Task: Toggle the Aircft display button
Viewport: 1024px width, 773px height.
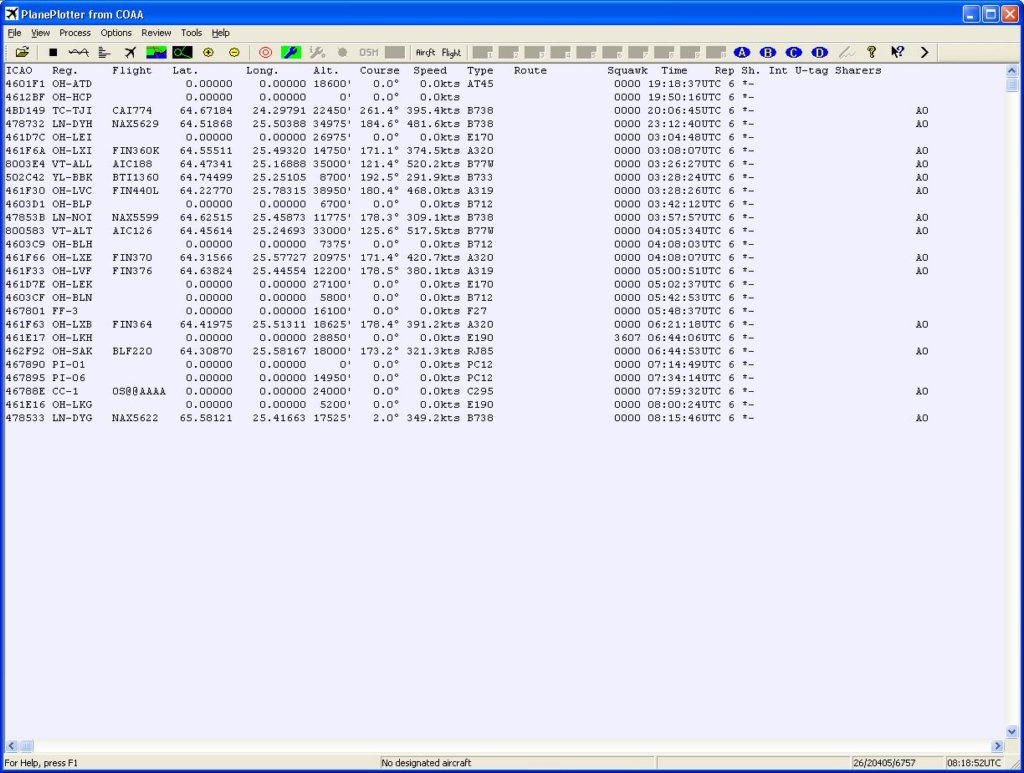Action: click(426, 52)
